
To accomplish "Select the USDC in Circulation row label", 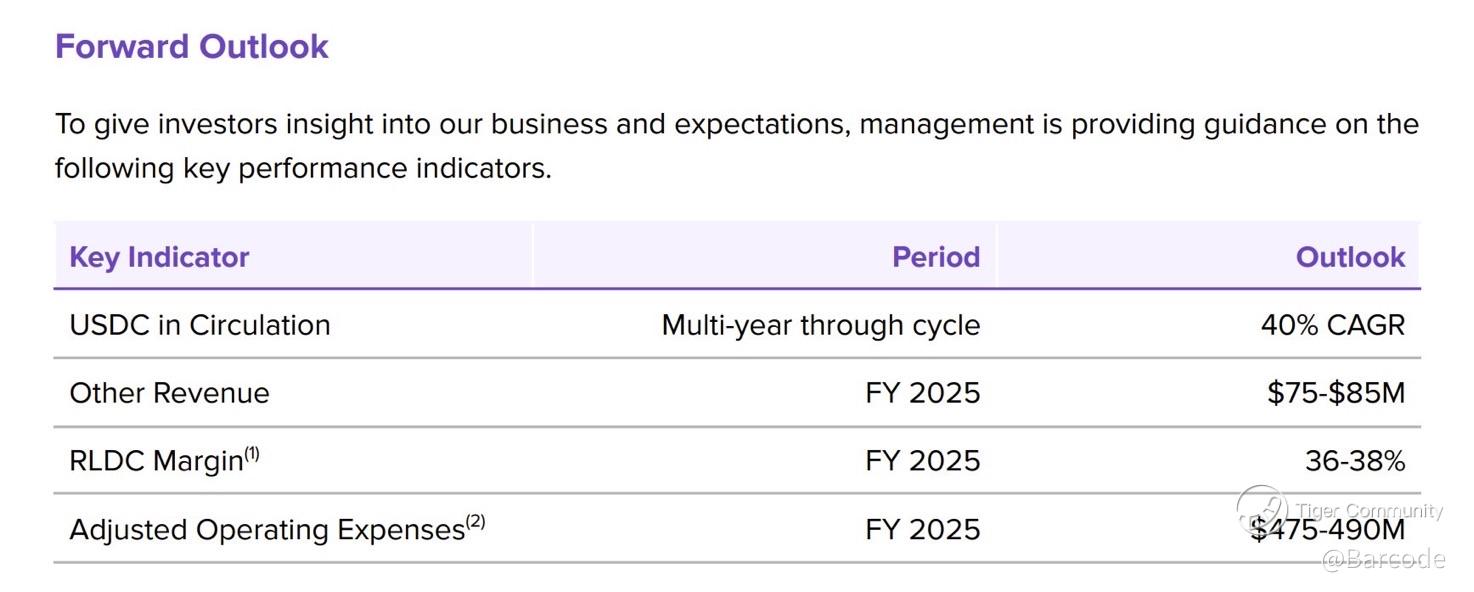I will click(199, 325).
